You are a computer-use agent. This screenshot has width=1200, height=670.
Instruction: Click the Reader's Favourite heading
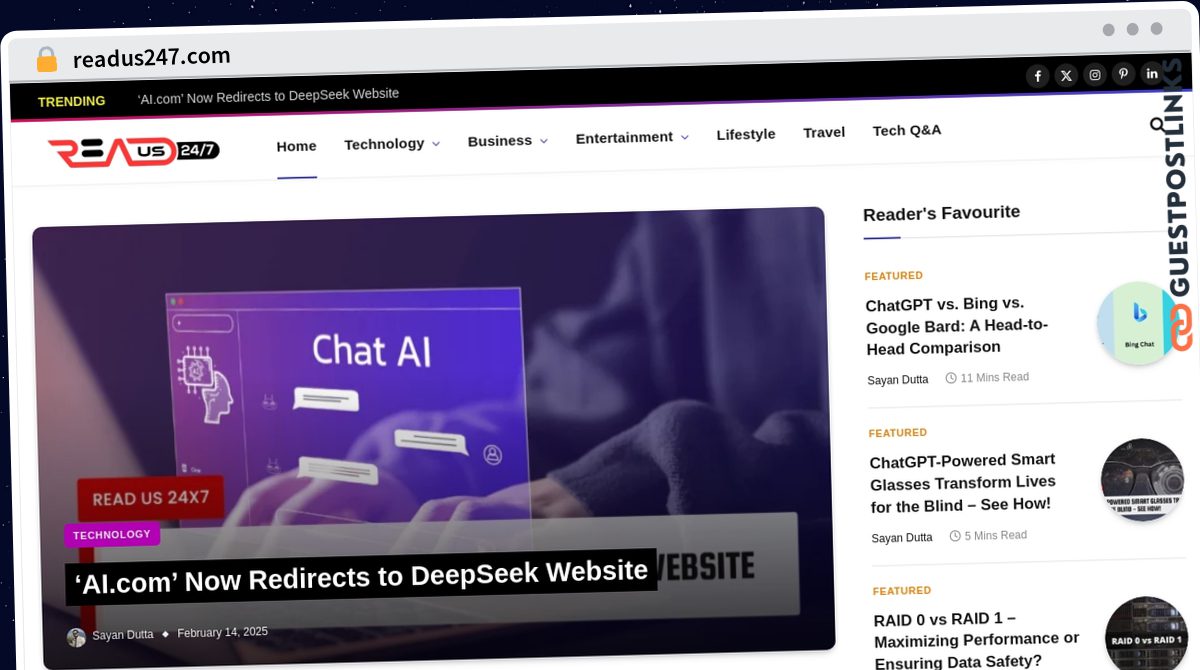942,213
